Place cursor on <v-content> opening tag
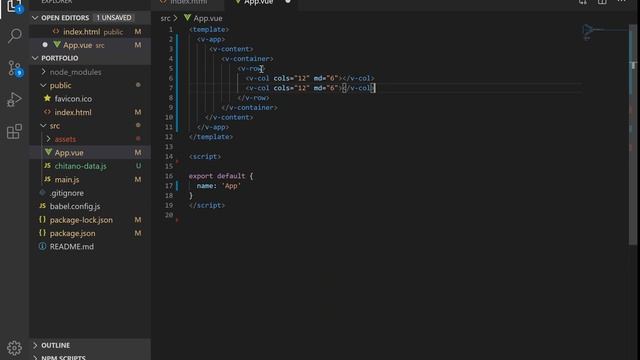640x360 pixels. click(231, 49)
